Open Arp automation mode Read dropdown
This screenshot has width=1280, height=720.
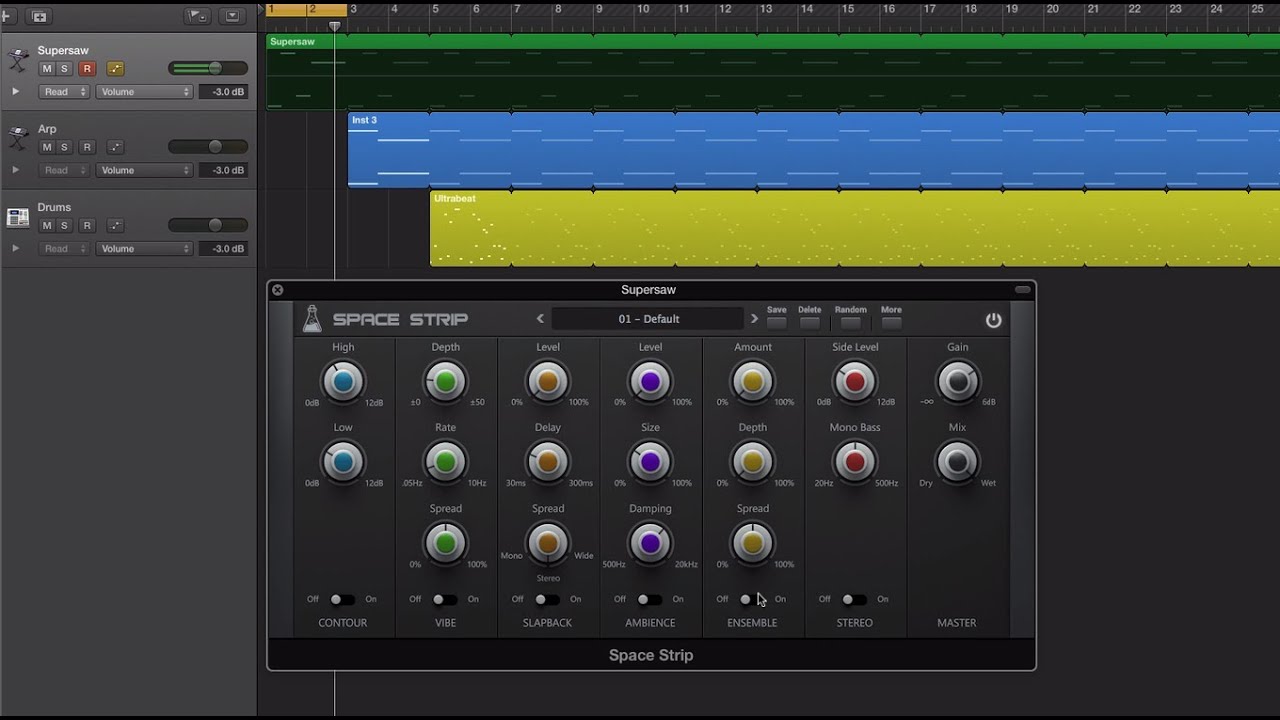65,170
